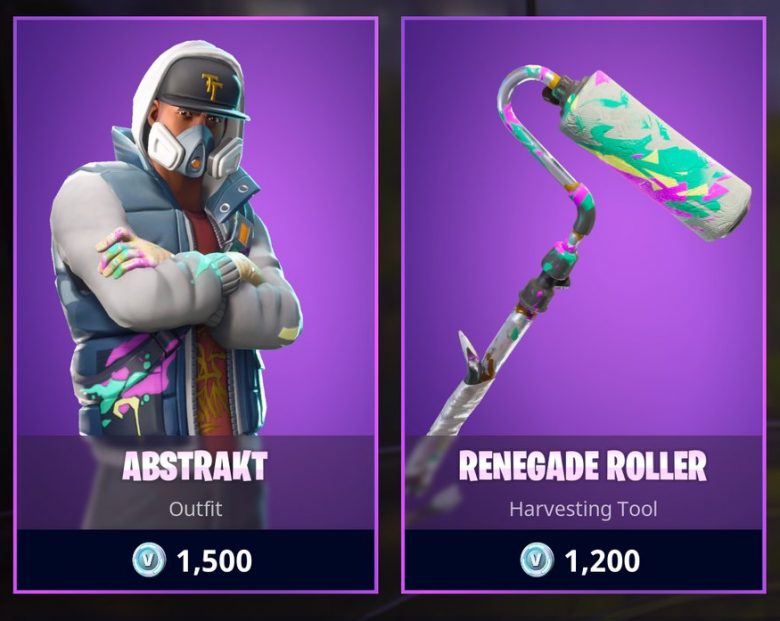The height and width of the screenshot is (621, 780).
Task: Click the 1,500 price number
Action: (214, 561)
